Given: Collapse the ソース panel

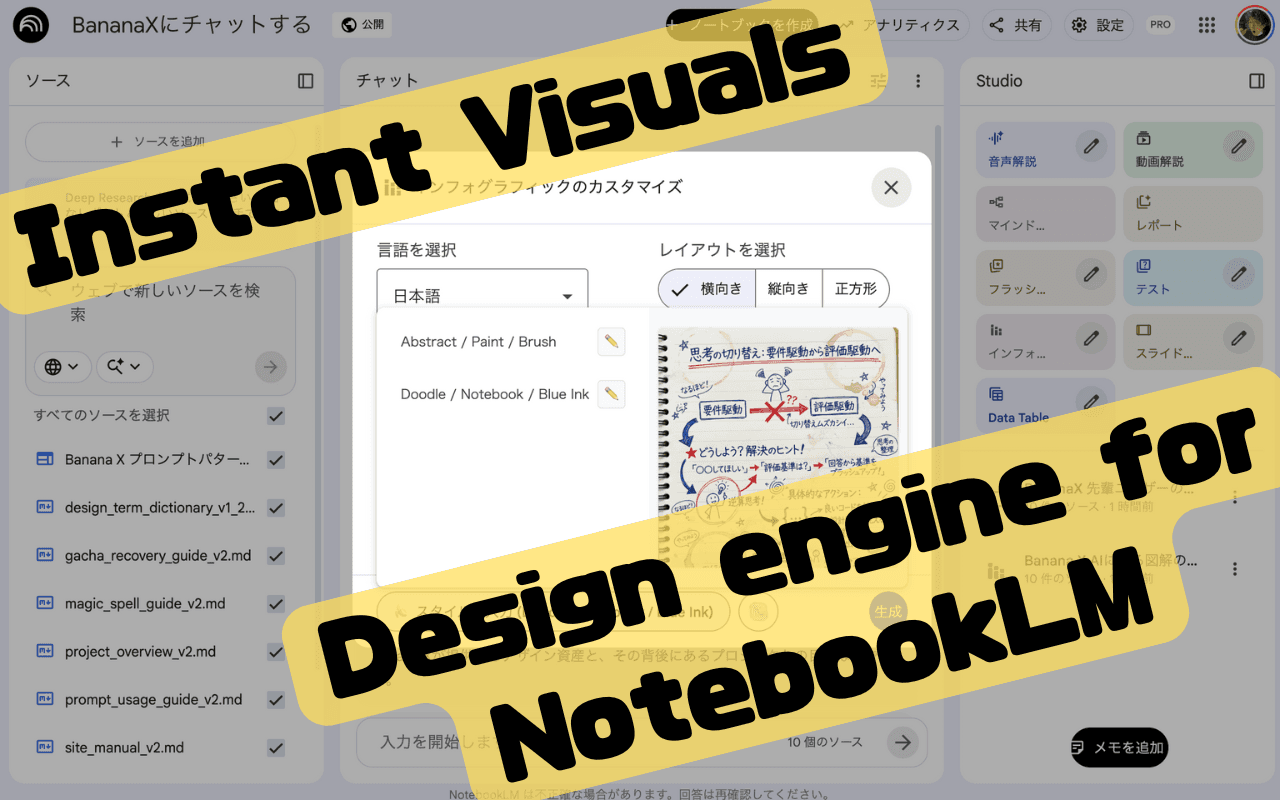Looking at the screenshot, I should 305,81.
